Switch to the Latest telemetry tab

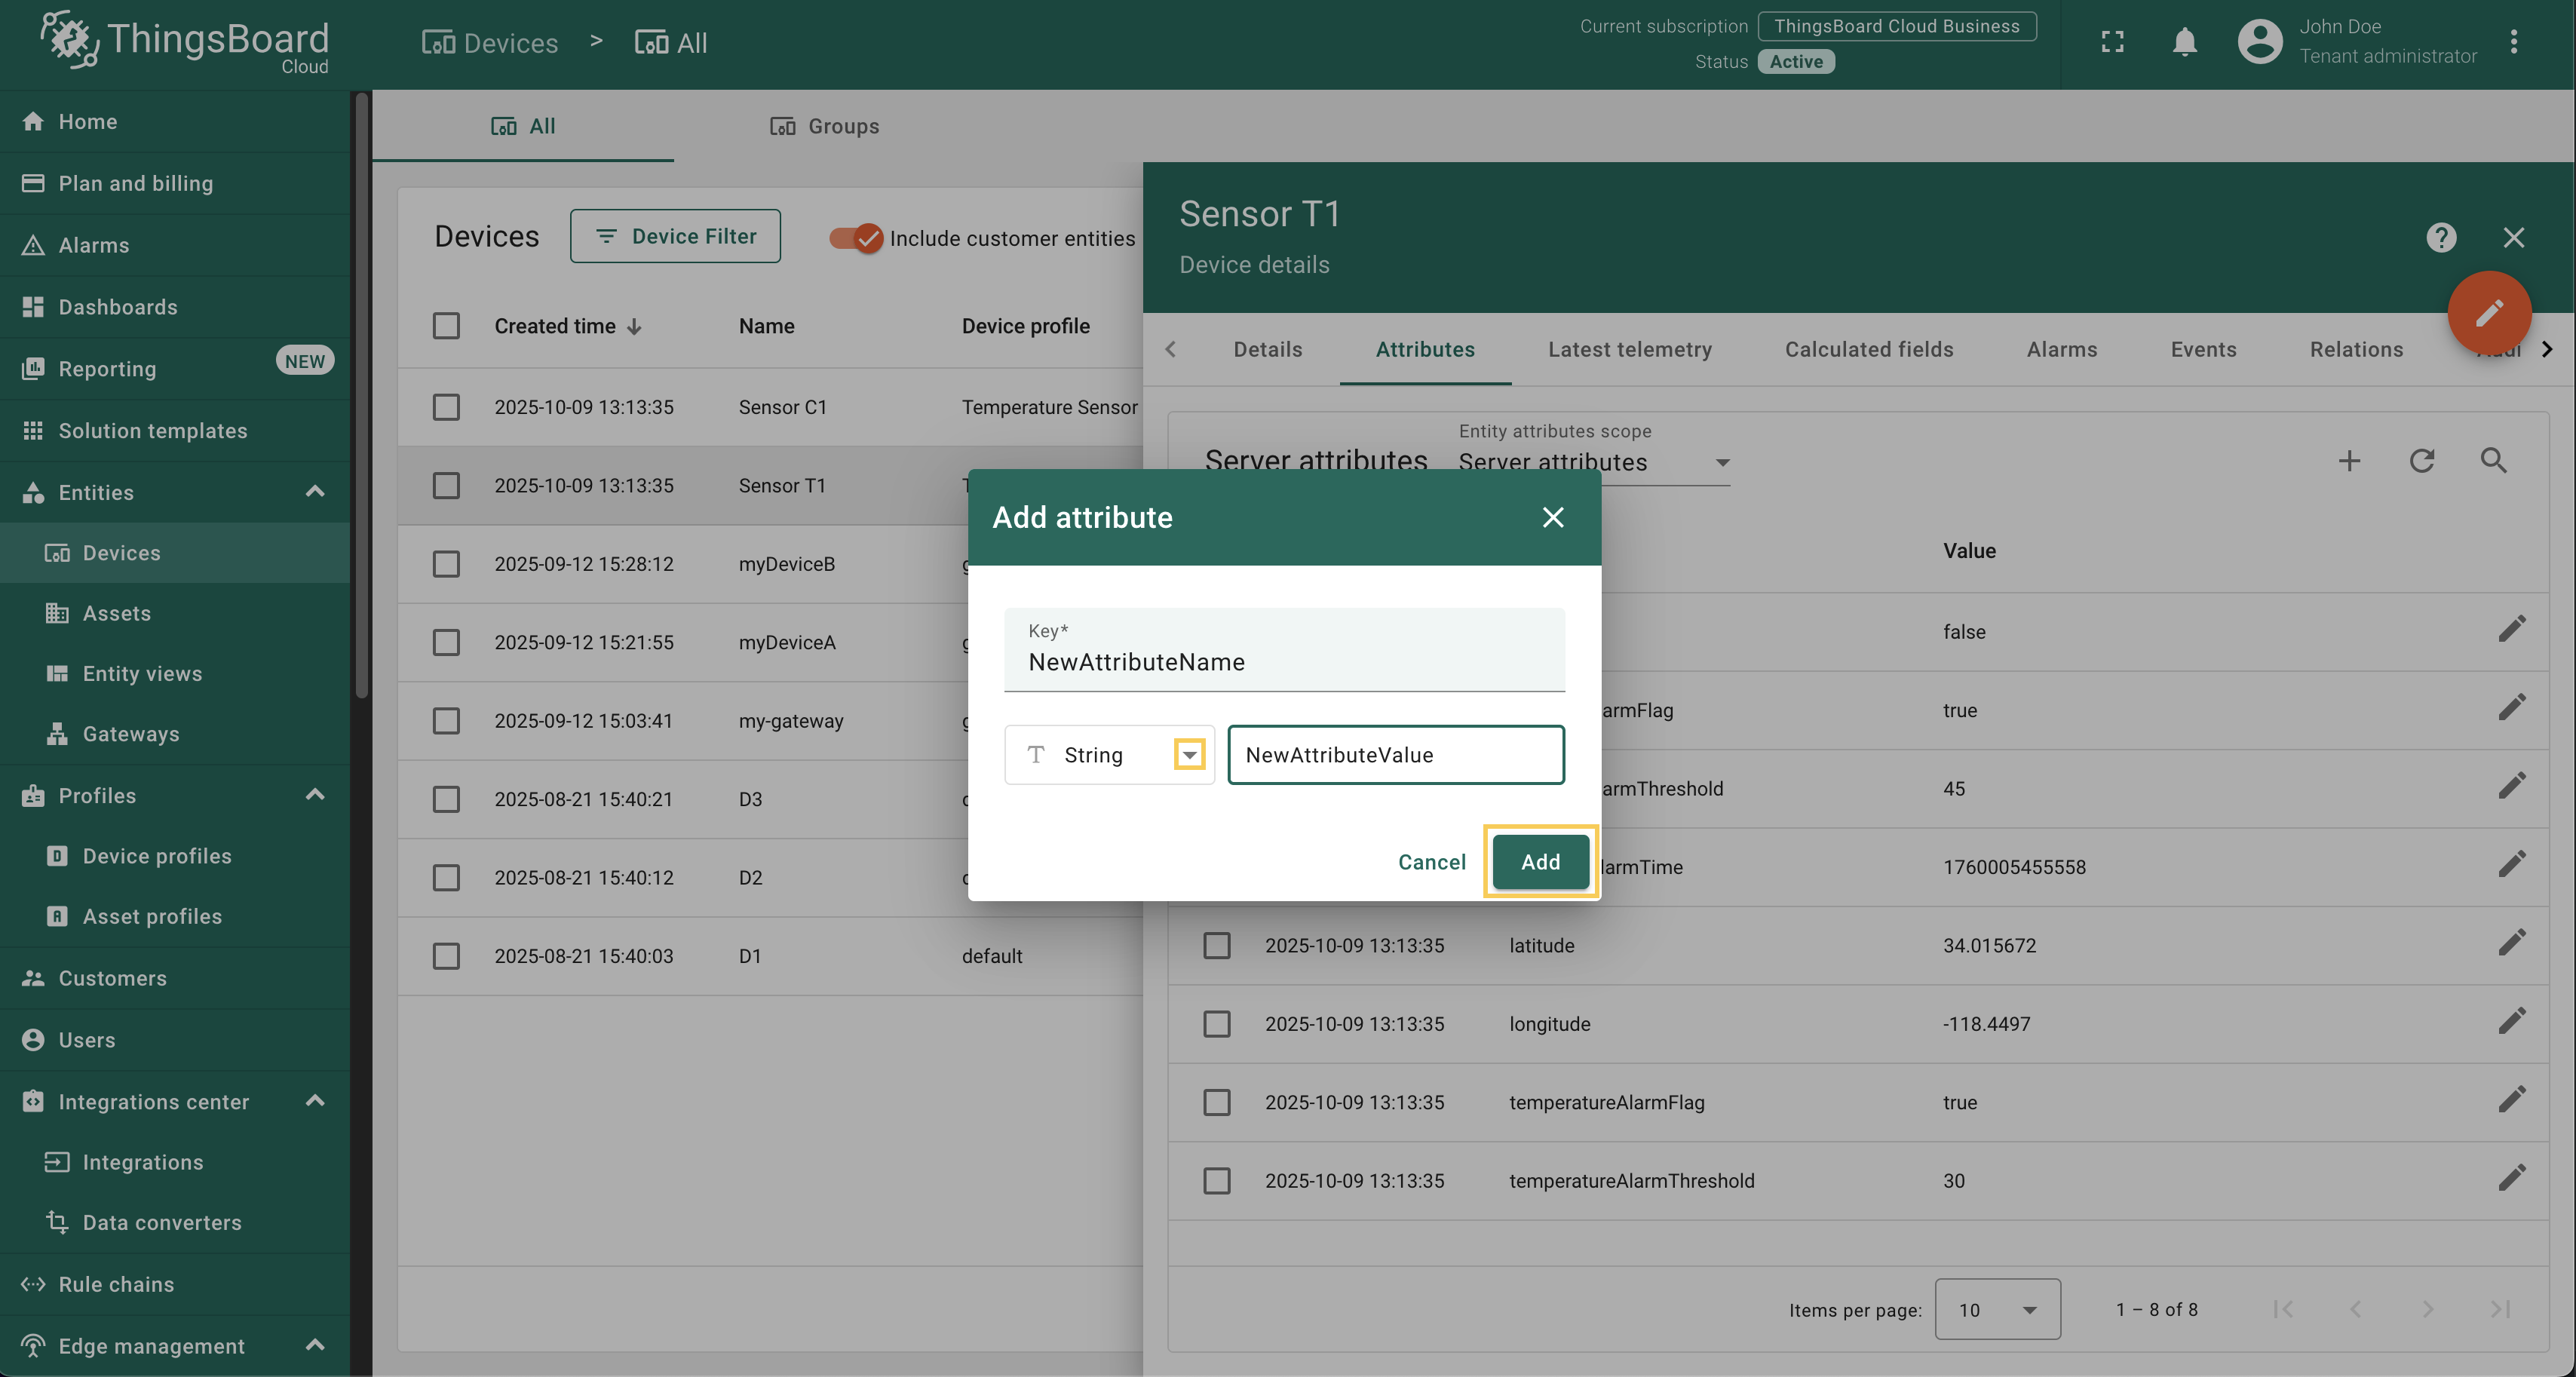point(1629,349)
